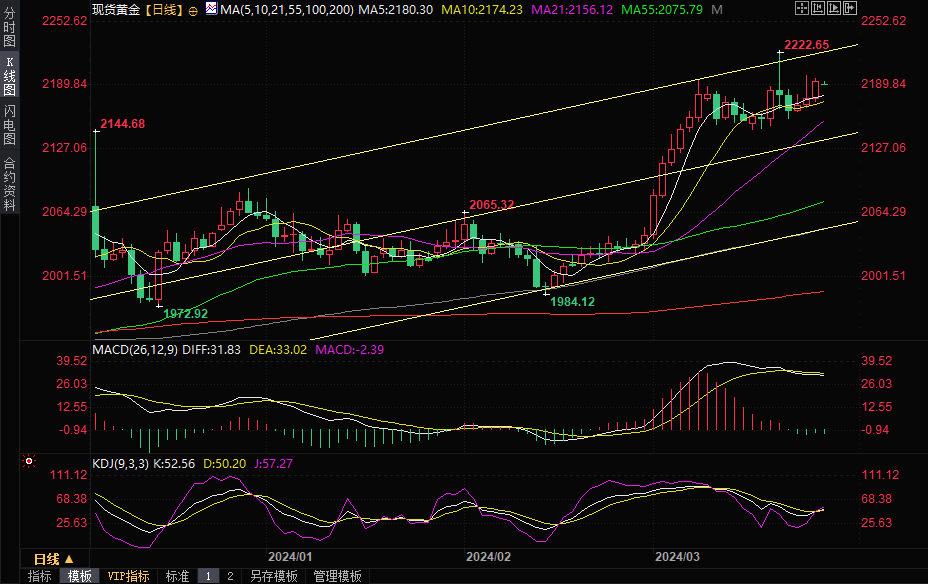Click the MA indicator chart icon
This screenshot has width=928, height=584.
click(210, 9)
